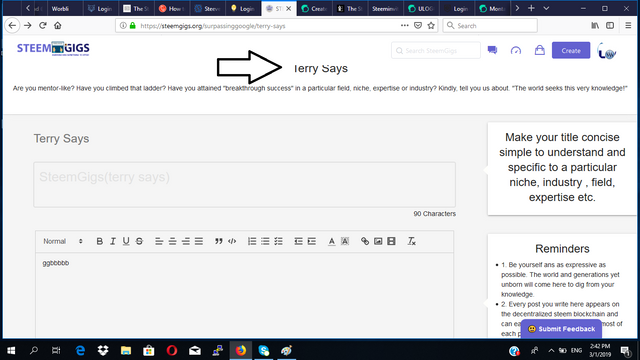Open list all tabs dropdown
This screenshot has width=640, height=360.
point(546,8)
